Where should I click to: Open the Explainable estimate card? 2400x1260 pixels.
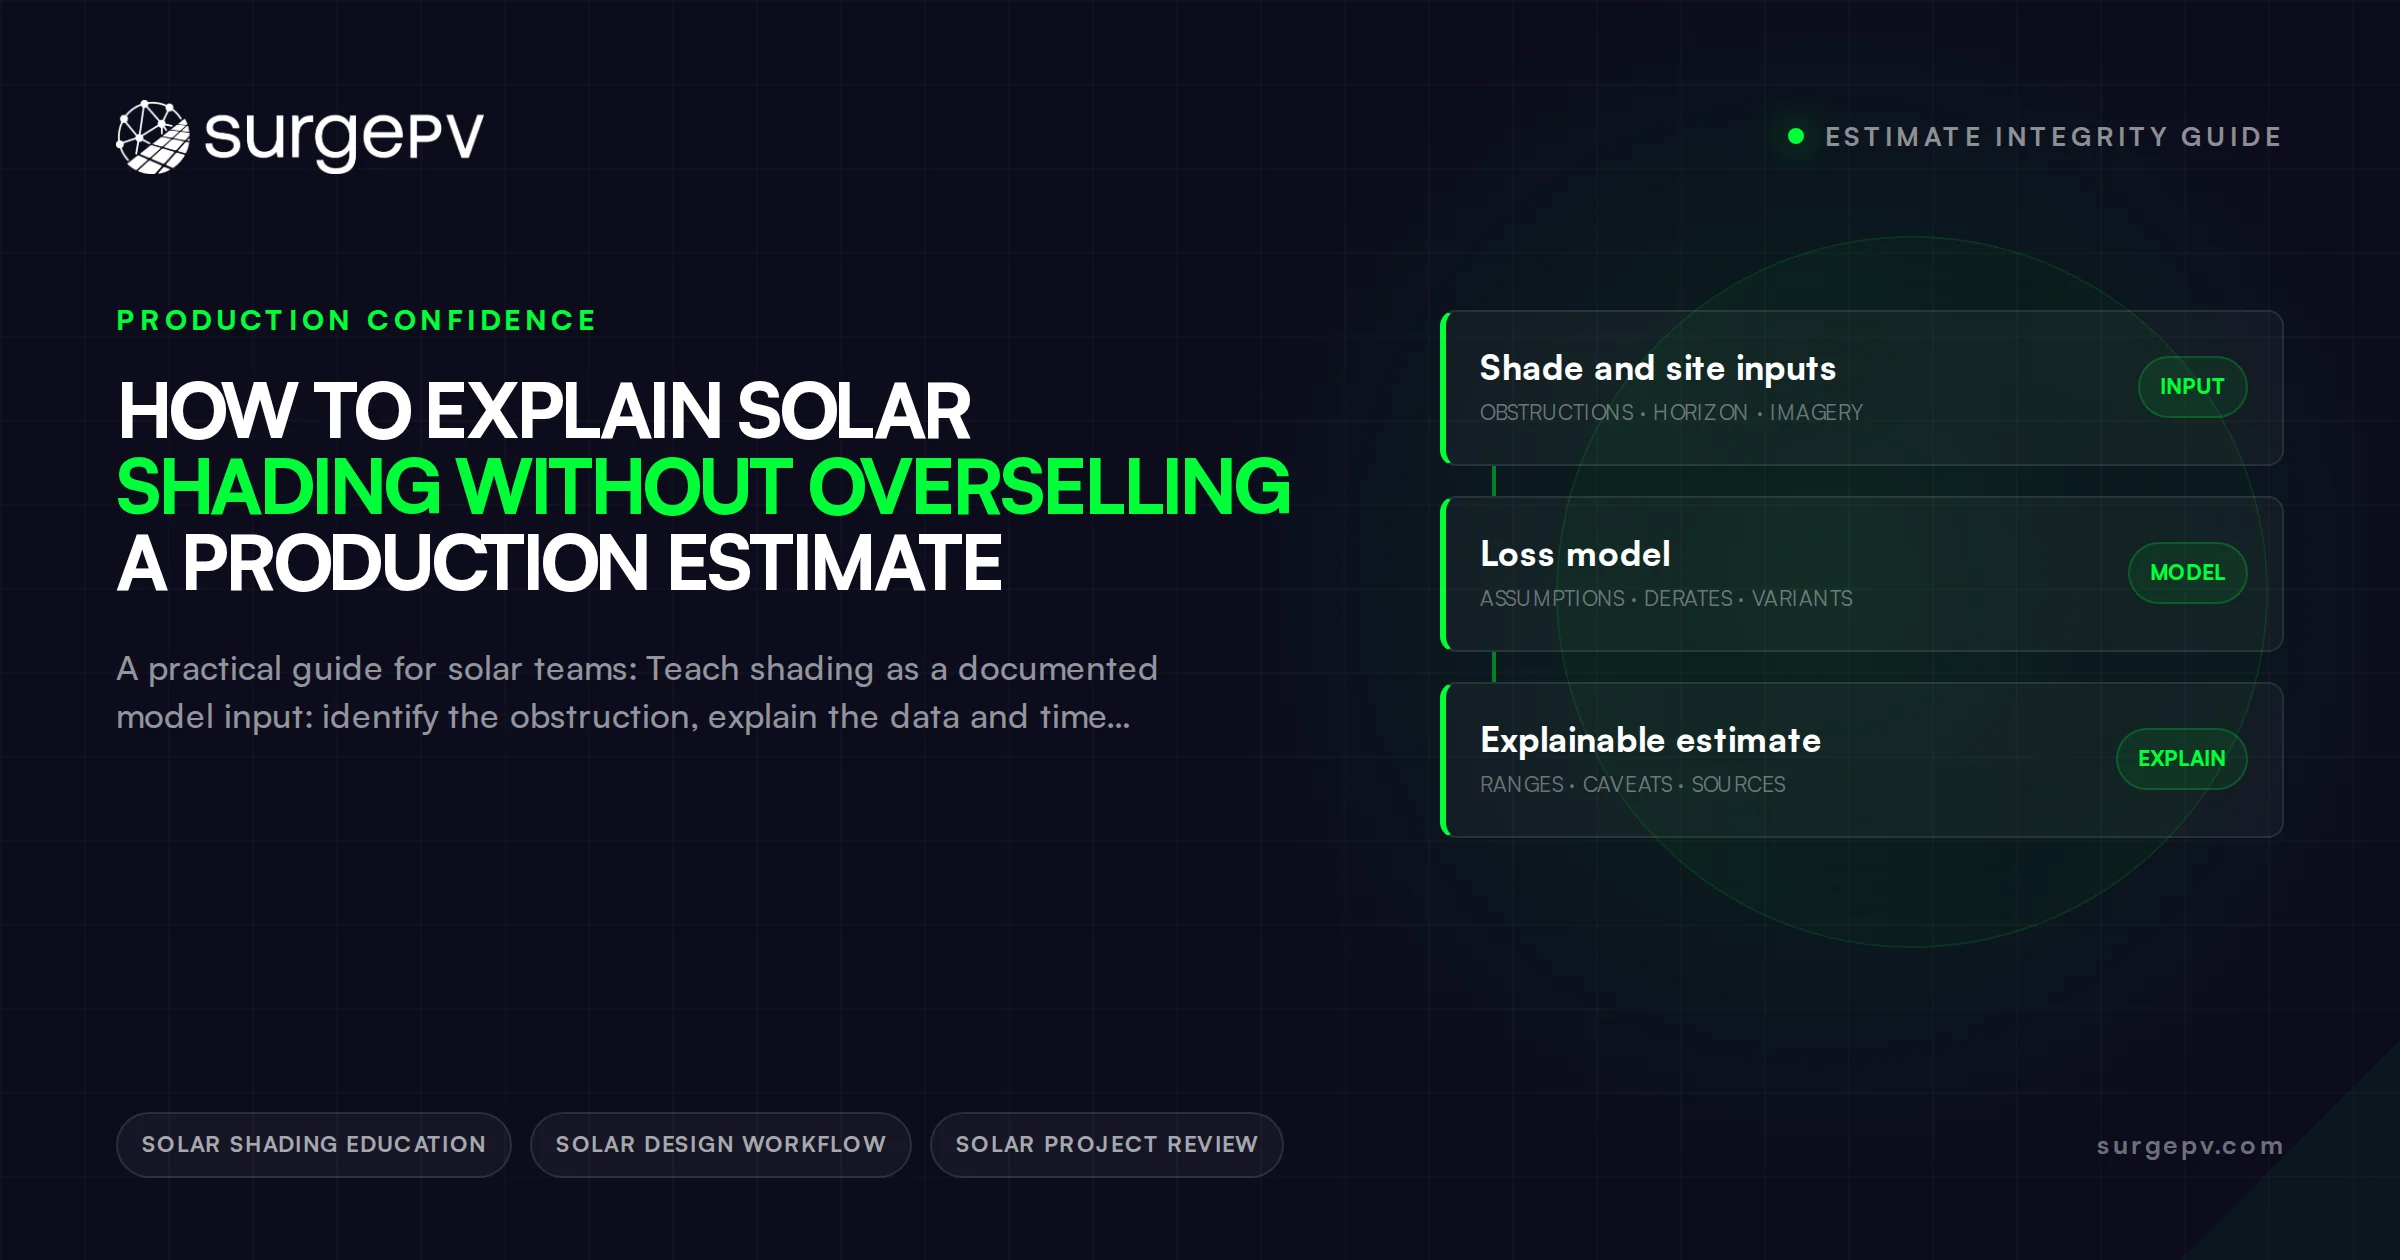tap(1861, 760)
